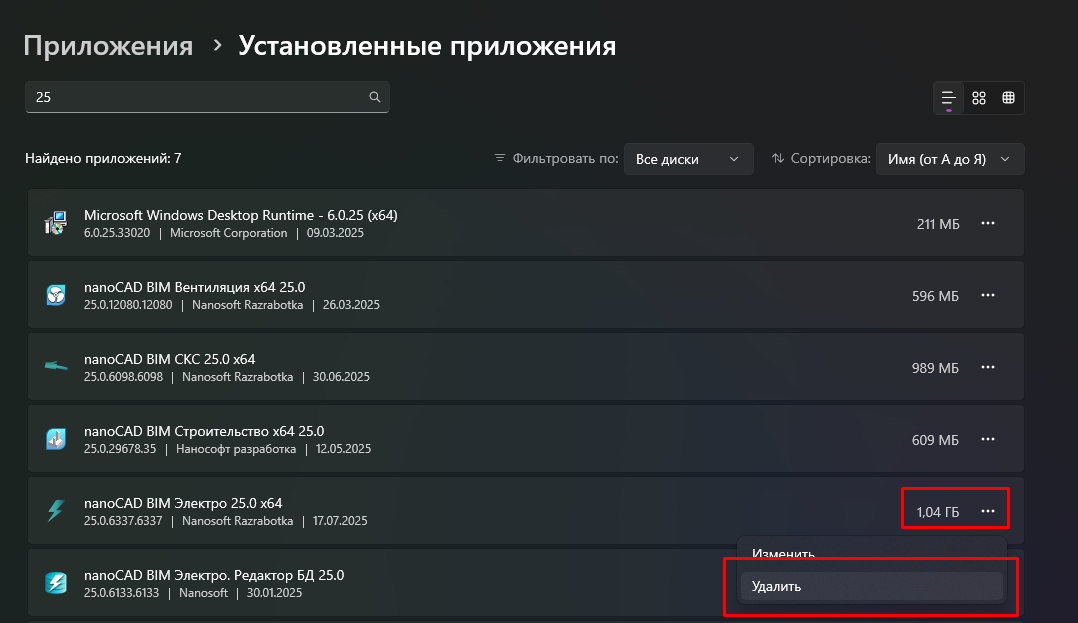
Task: Click the install date 12.05.2025
Action: [x=343, y=449]
